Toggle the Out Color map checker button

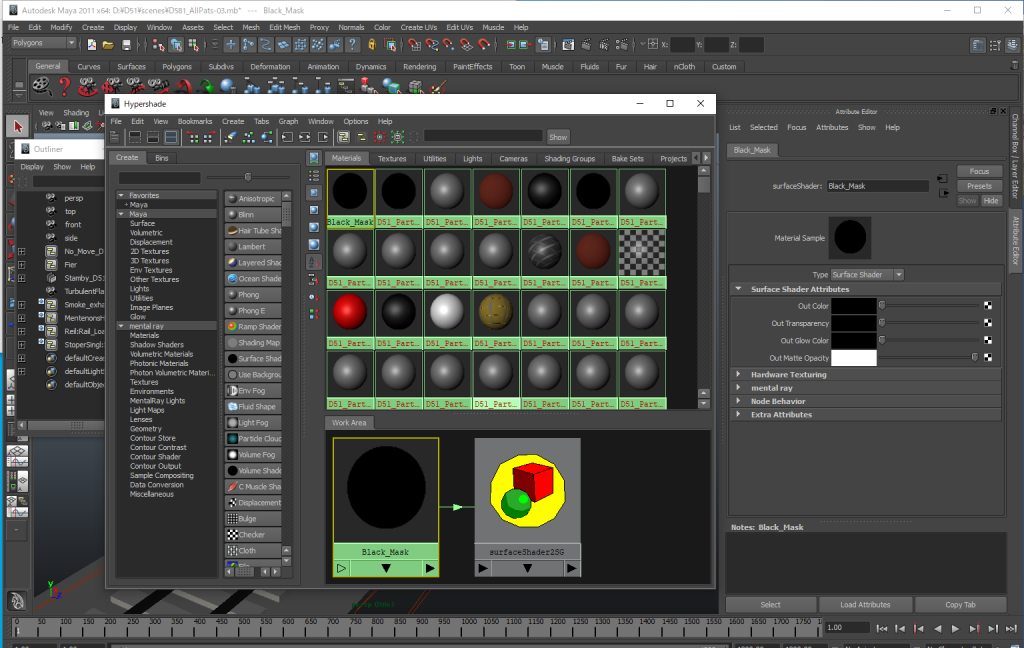pos(987,306)
